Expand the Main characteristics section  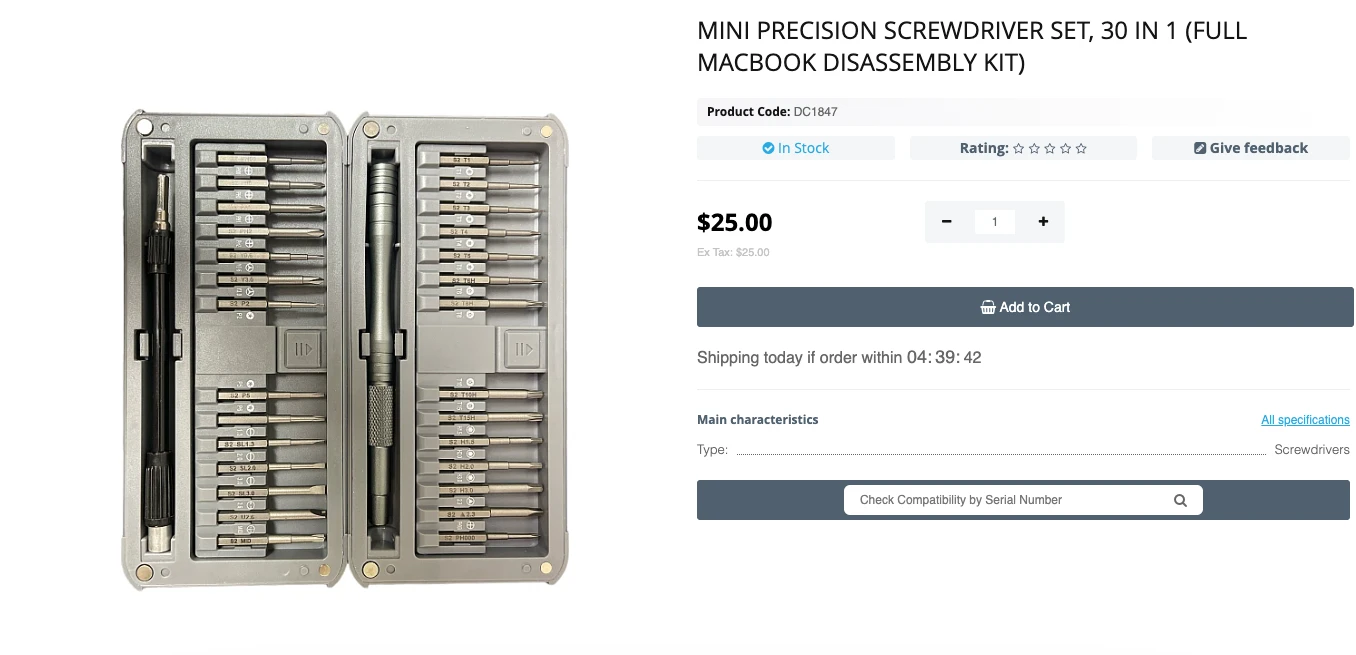point(757,419)
